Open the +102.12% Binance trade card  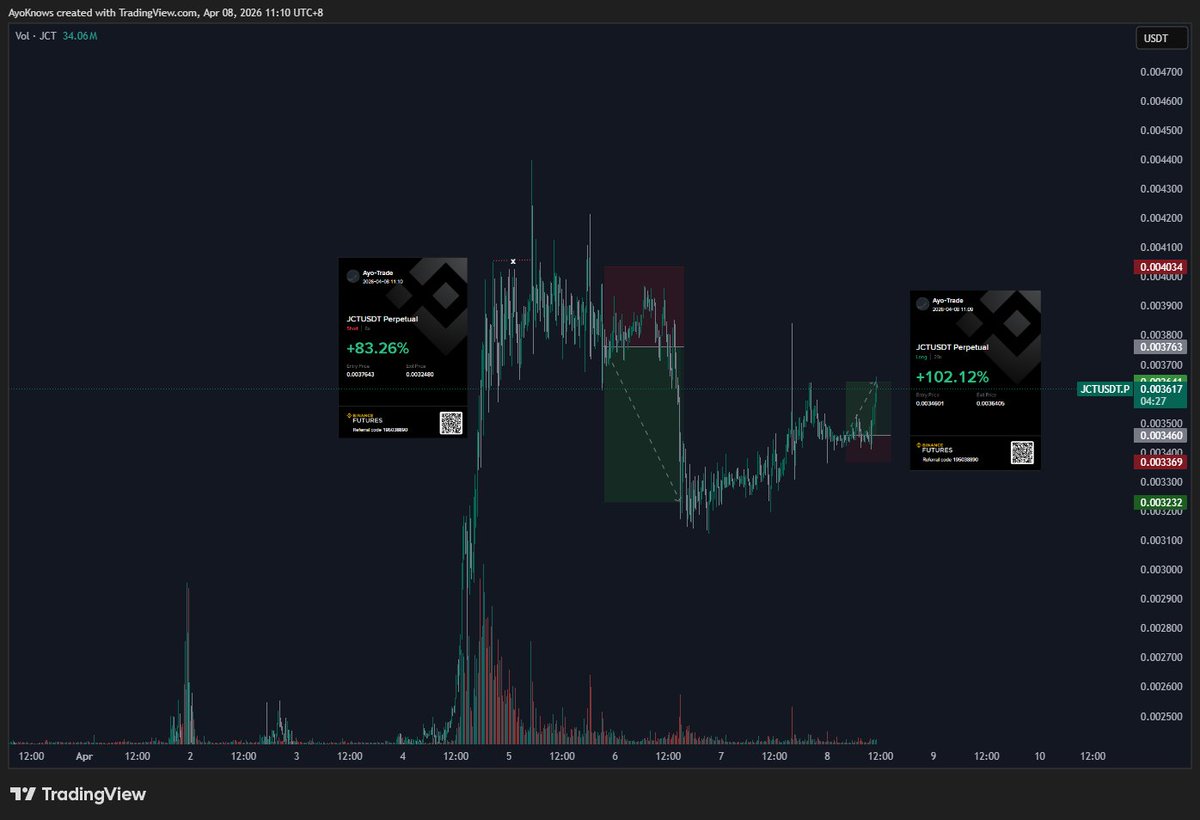(x=975, y=380)
